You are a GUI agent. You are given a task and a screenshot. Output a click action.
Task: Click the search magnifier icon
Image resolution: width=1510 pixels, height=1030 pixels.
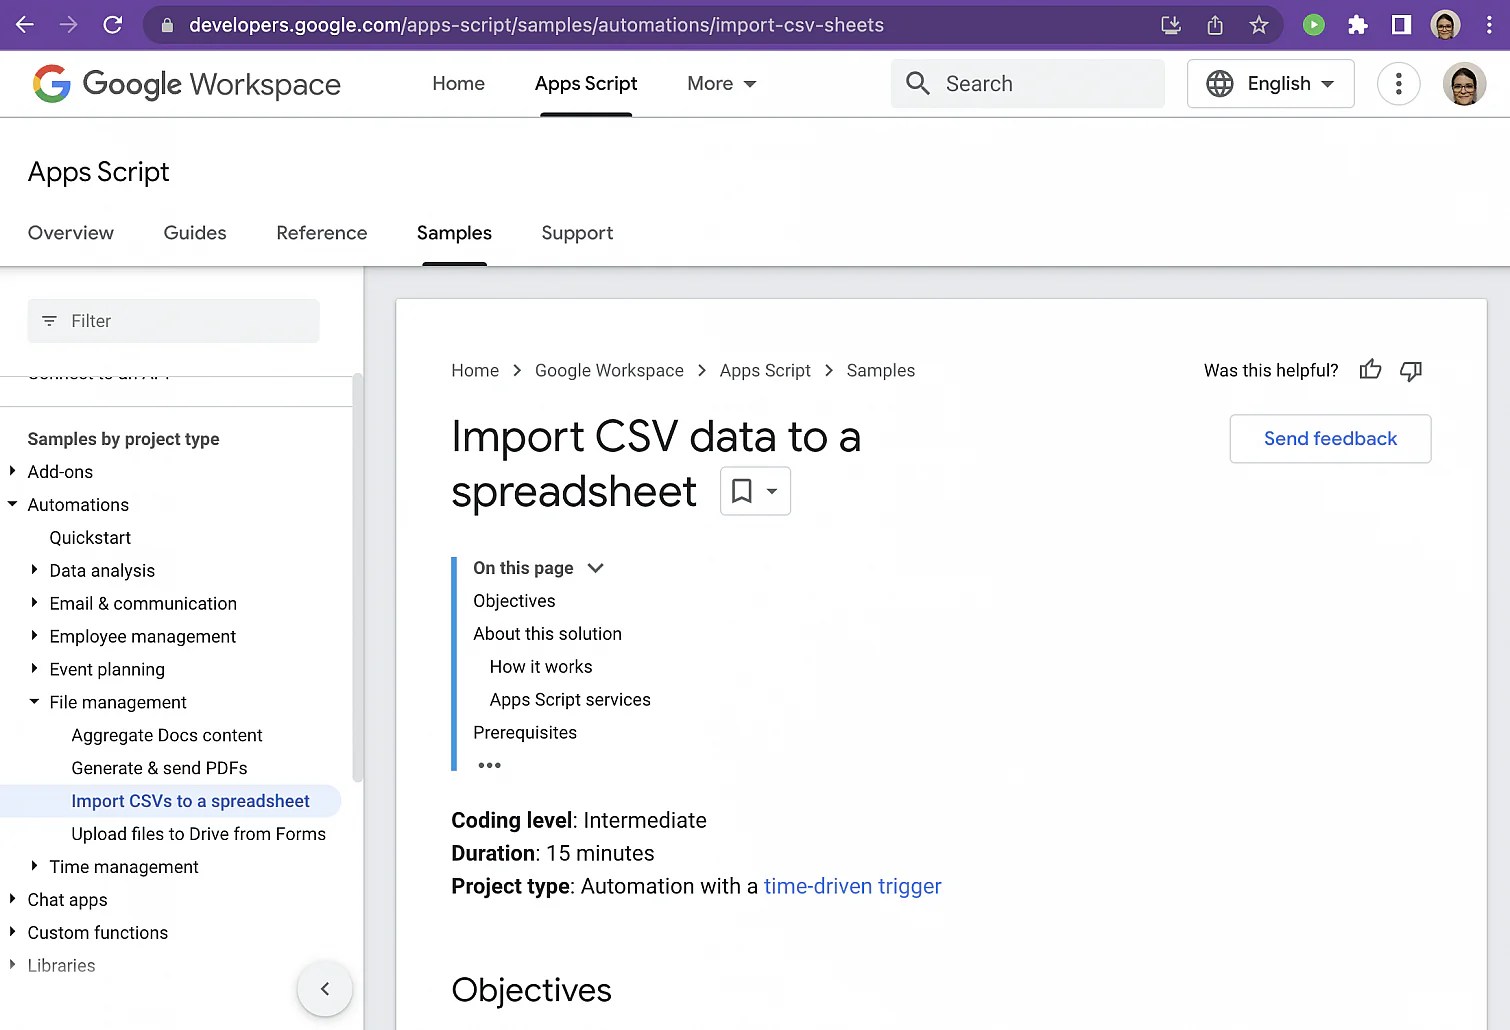917,83
